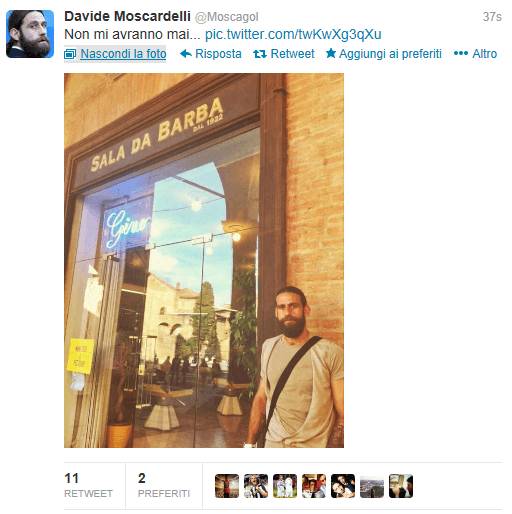Image resolution: width=512 pixels, height=514 pixels.
Task: Click the reply arrow icon
Action: (186, 54)
